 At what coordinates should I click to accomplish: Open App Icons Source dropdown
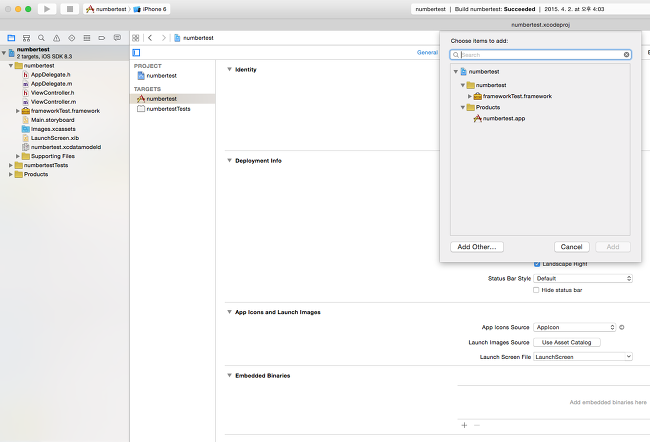(575, 327)
